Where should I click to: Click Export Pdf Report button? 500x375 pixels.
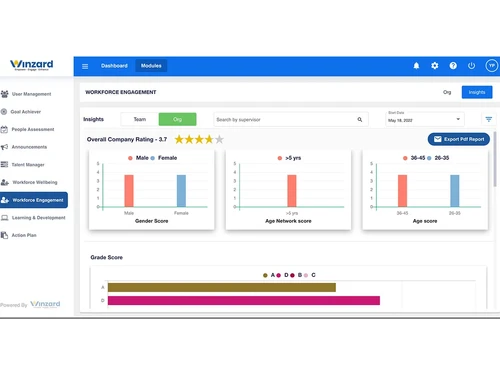[x=459, y=139]
